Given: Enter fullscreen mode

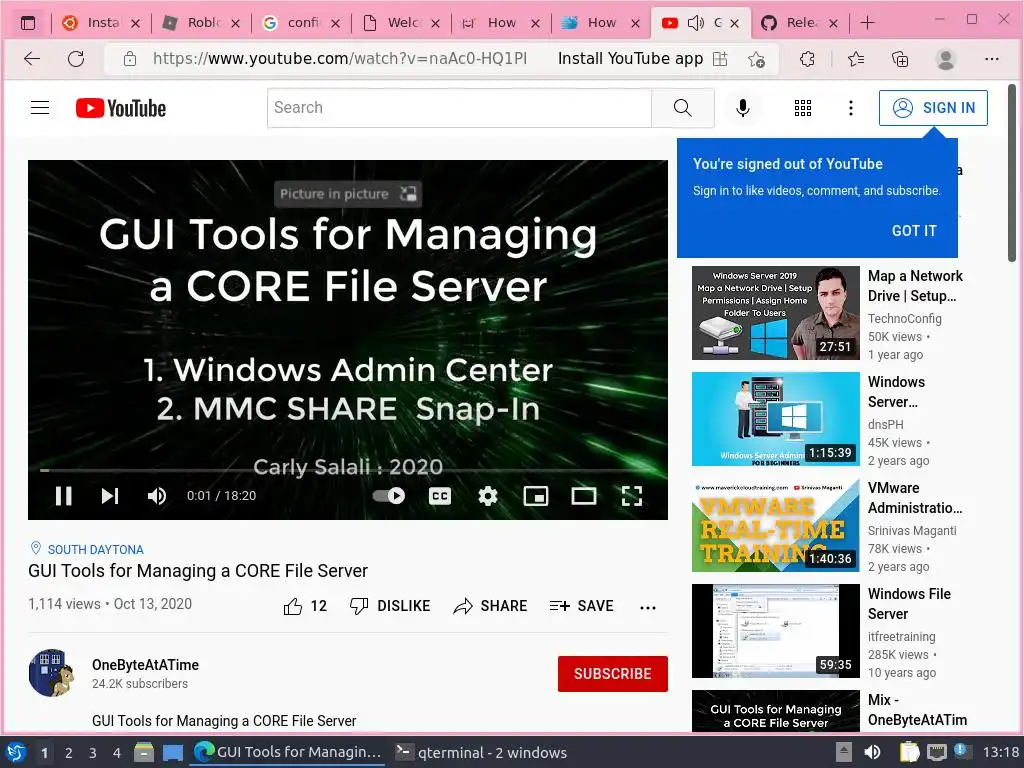Looking at the screenshot, I should pyautogui.click(x=632, y=496).
